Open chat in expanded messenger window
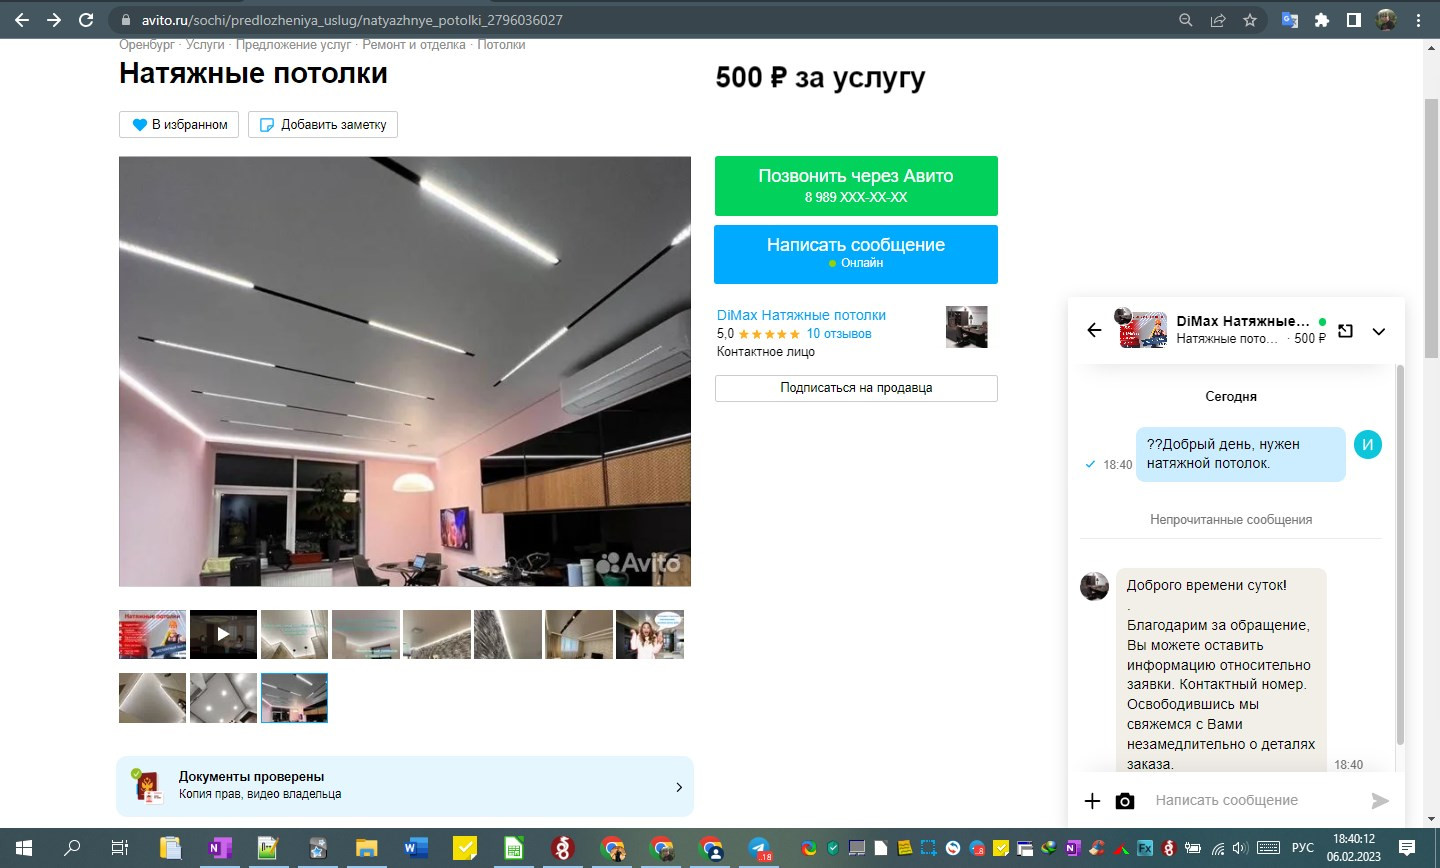 [x=1346, y=331]
